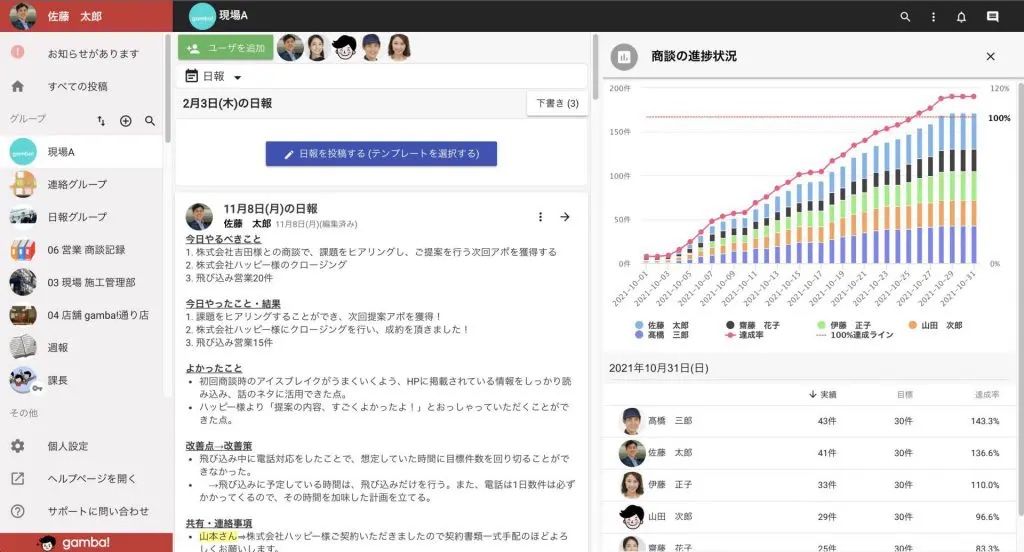Open the top bar vertical dots menu
This screenshot has height=552, width=1024.
click(x=933, y=17)
